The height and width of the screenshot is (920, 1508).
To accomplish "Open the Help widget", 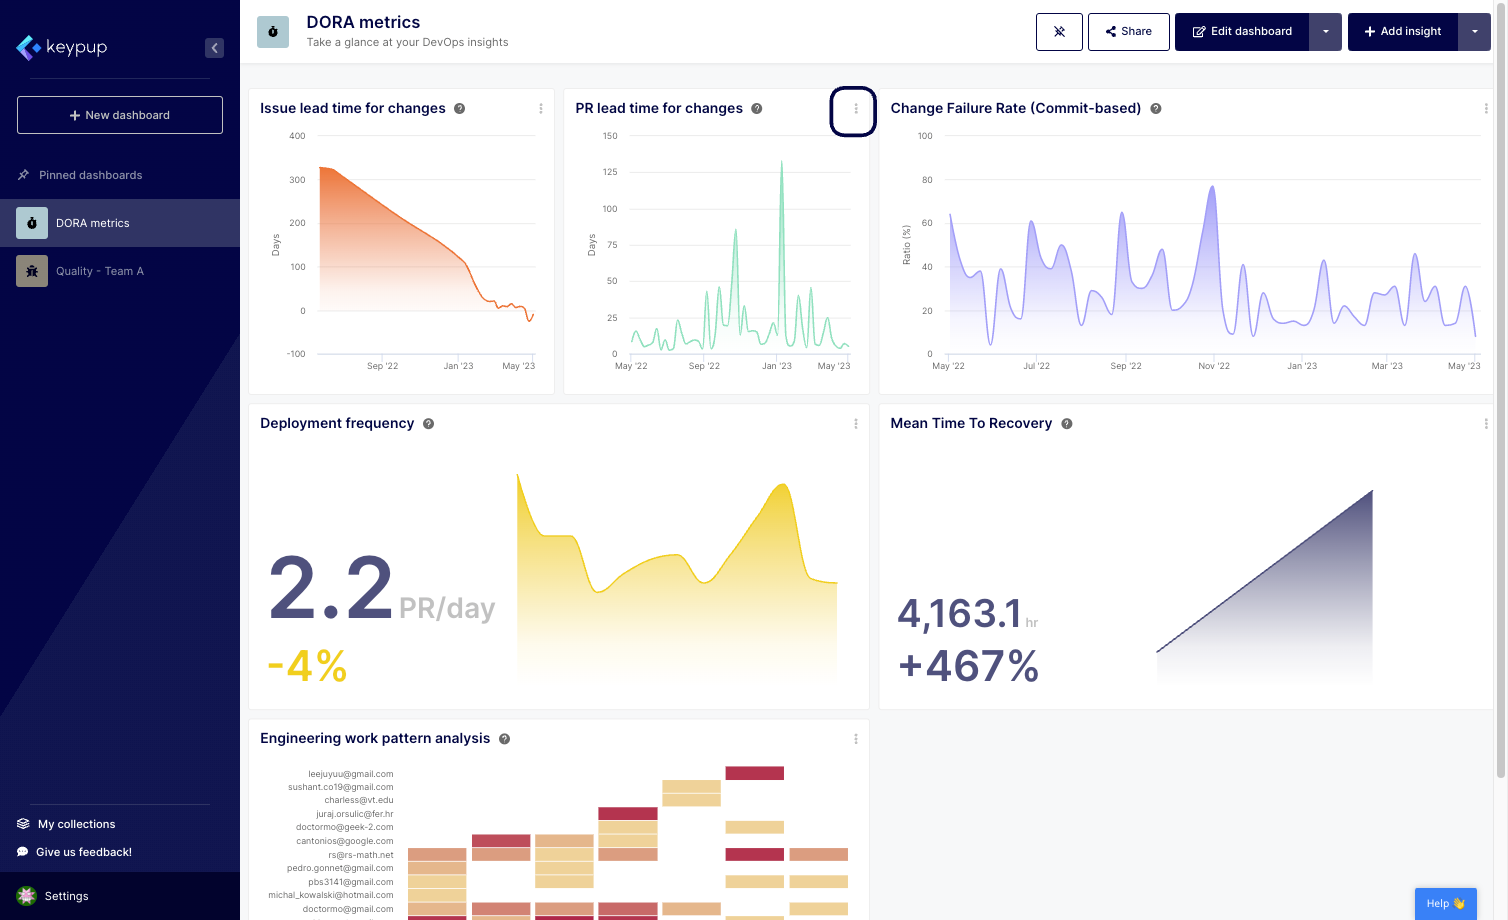I will click(1445, 902).
